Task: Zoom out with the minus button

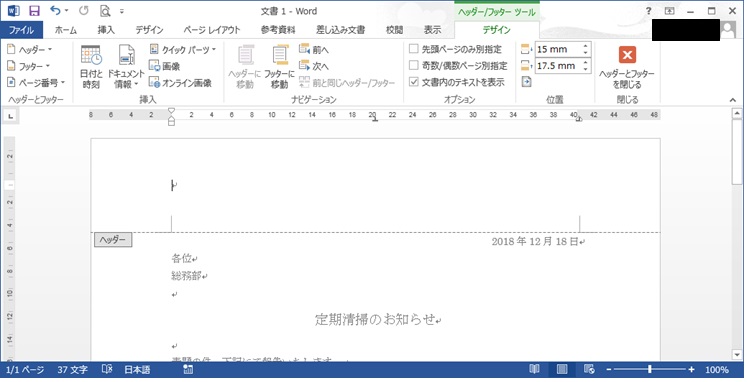Action: (x=609, y=370)
